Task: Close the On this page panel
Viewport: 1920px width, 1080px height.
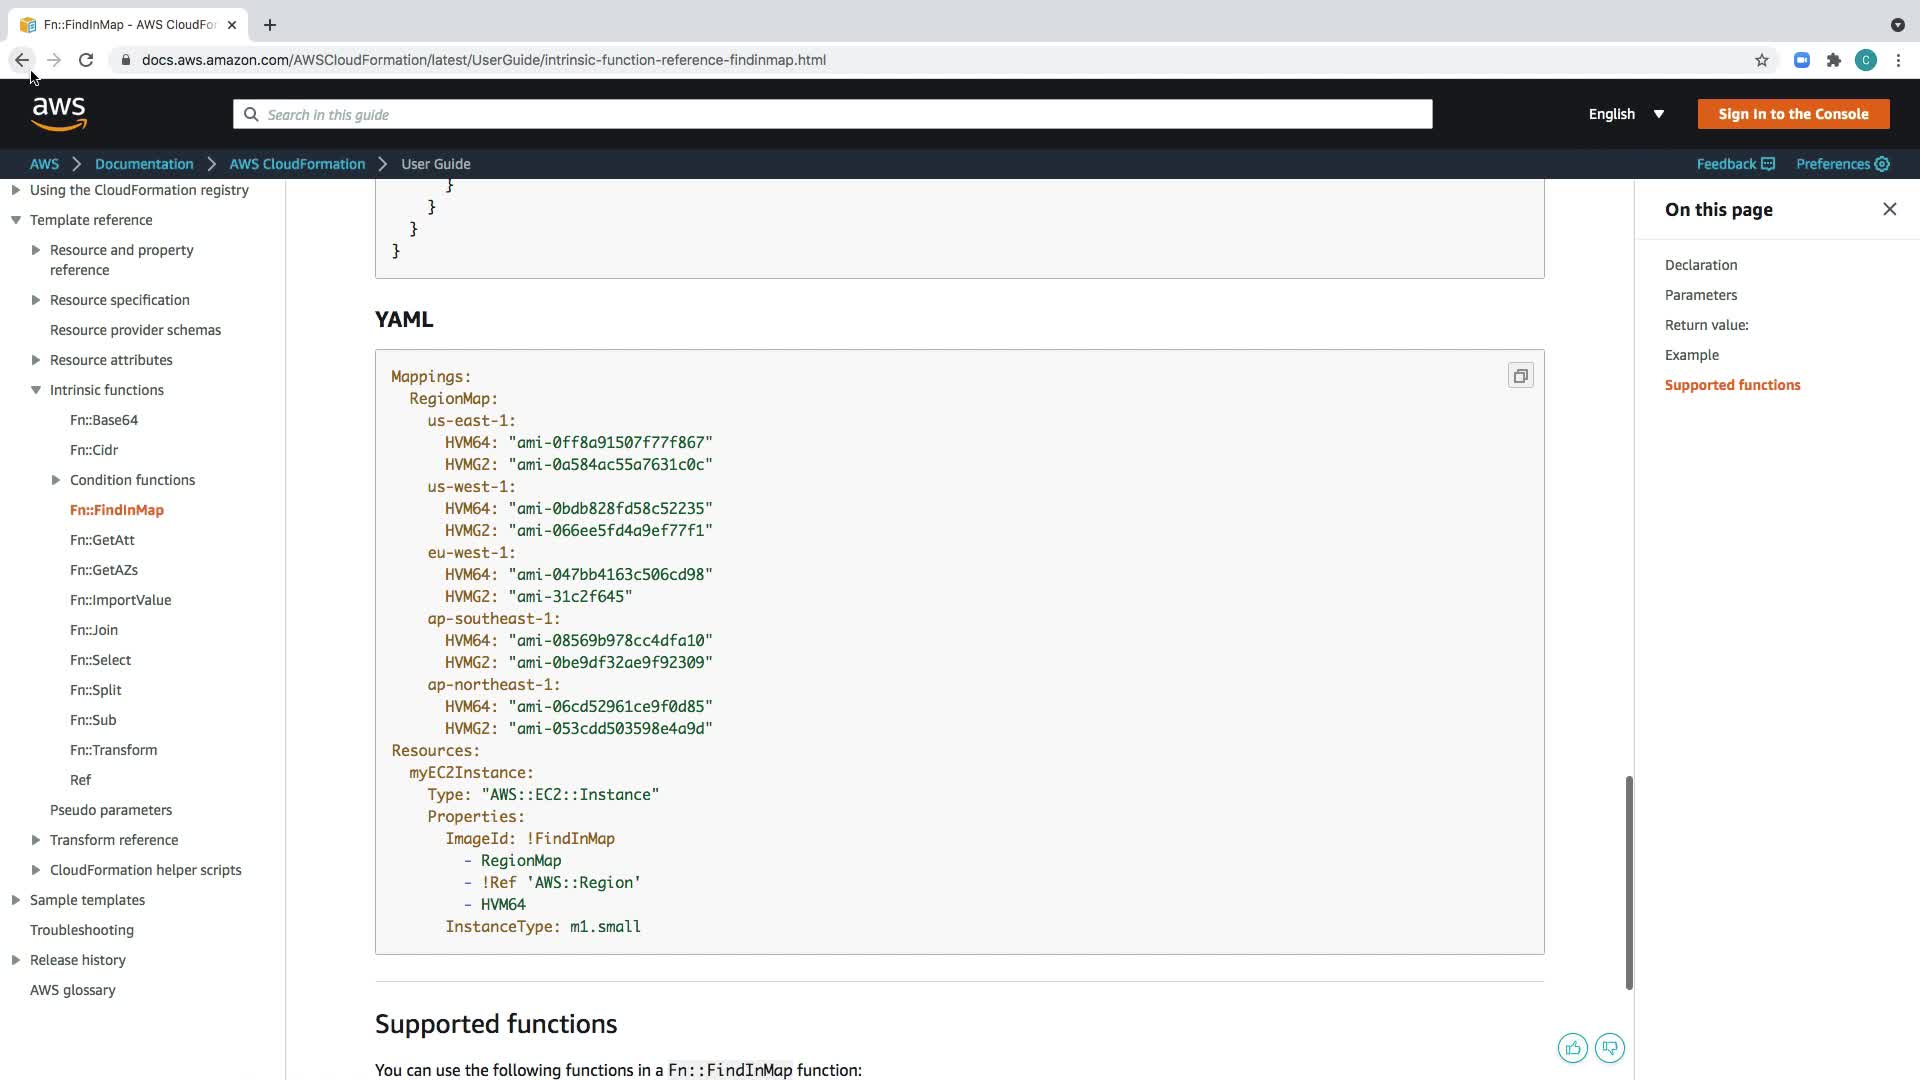Action: (1889, 209)
